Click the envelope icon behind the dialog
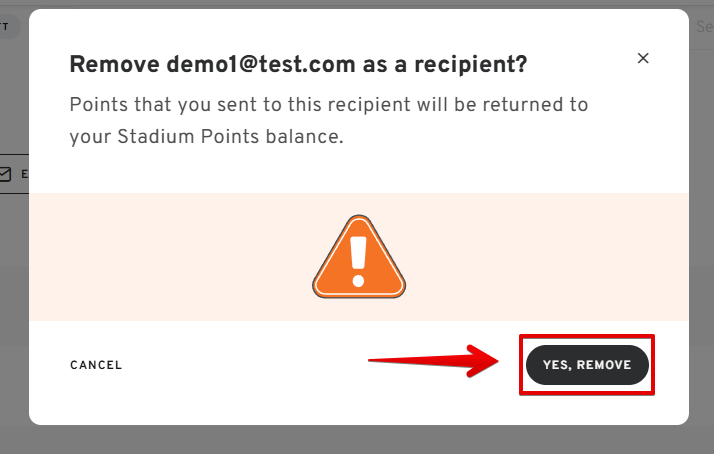714x454 pixels. [x=5, y=174]
